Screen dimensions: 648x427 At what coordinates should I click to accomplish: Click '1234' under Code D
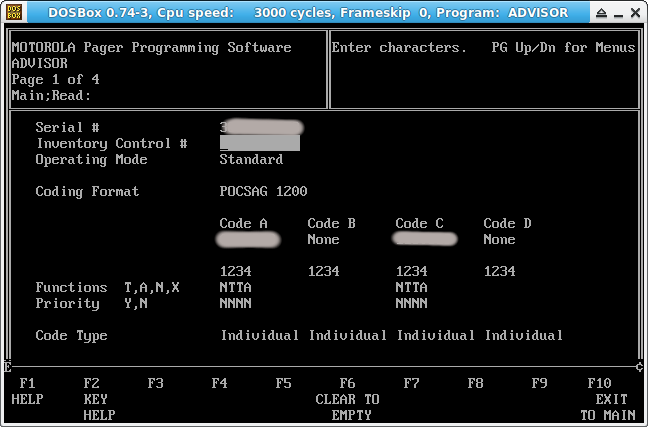(500, 272)
